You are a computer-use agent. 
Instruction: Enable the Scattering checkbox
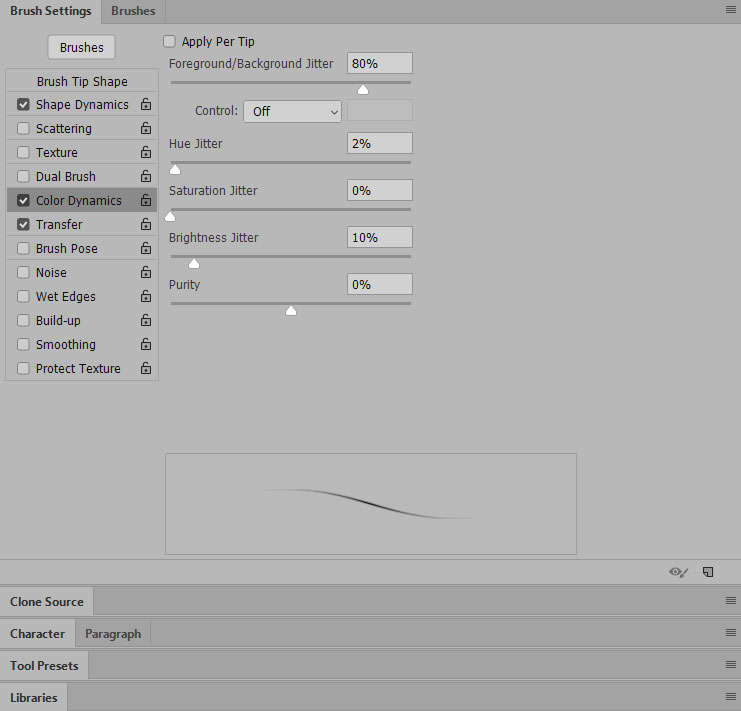(23, 128)
